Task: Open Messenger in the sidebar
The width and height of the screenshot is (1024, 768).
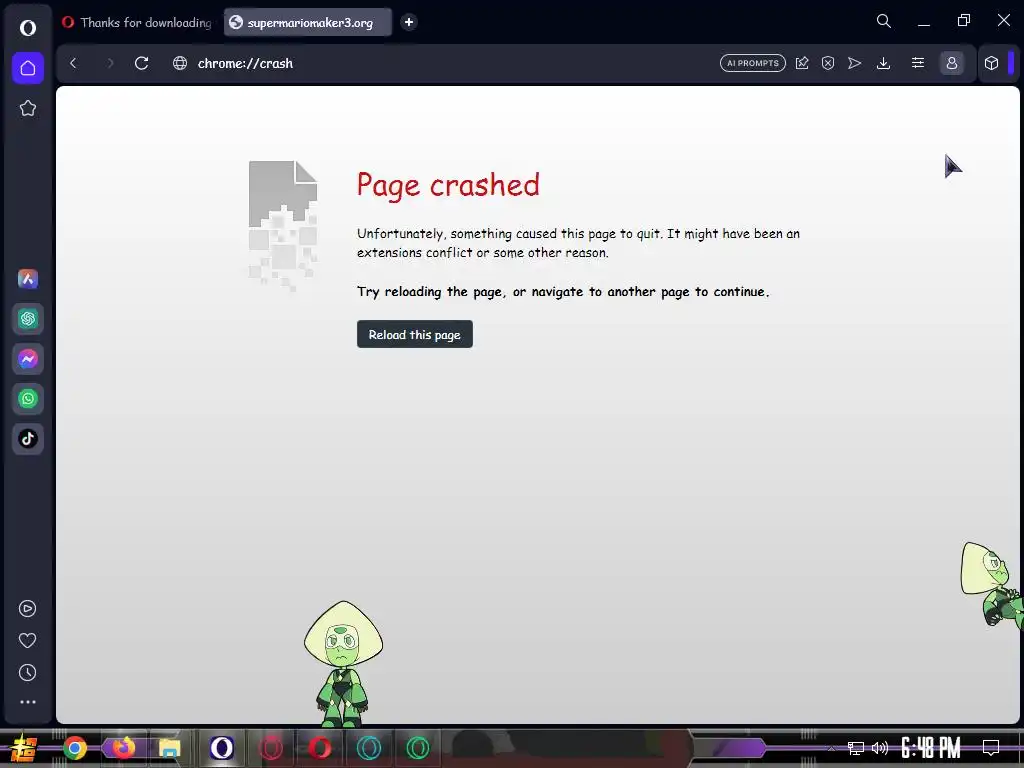Action: 27,359
